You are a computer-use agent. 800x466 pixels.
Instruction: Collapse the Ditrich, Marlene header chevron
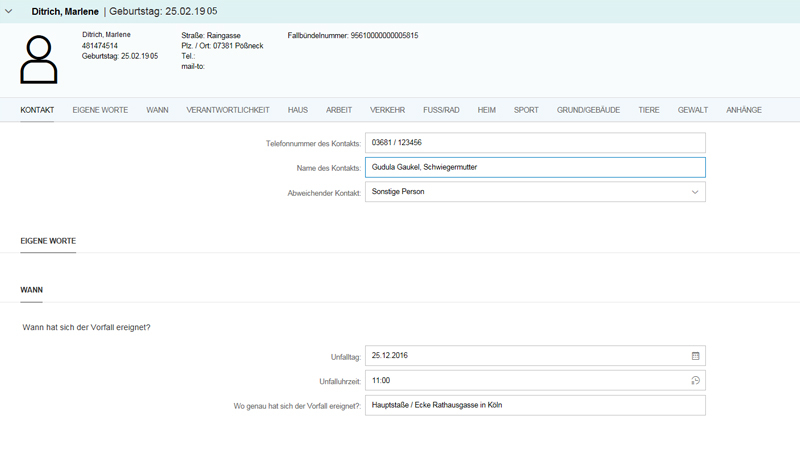(x=9, y=12)
